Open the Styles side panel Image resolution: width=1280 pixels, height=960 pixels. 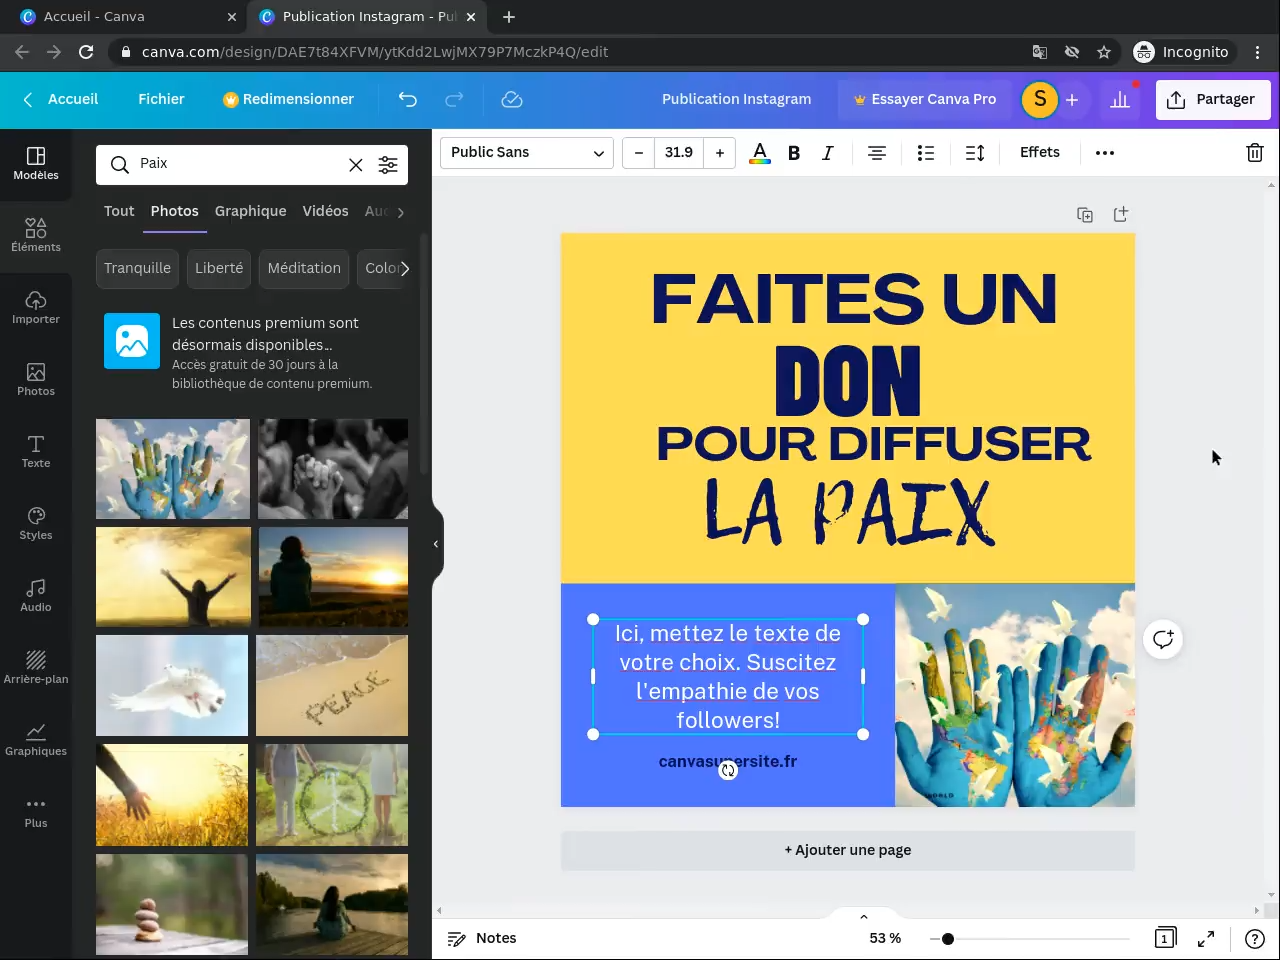[x=36, y=523]
